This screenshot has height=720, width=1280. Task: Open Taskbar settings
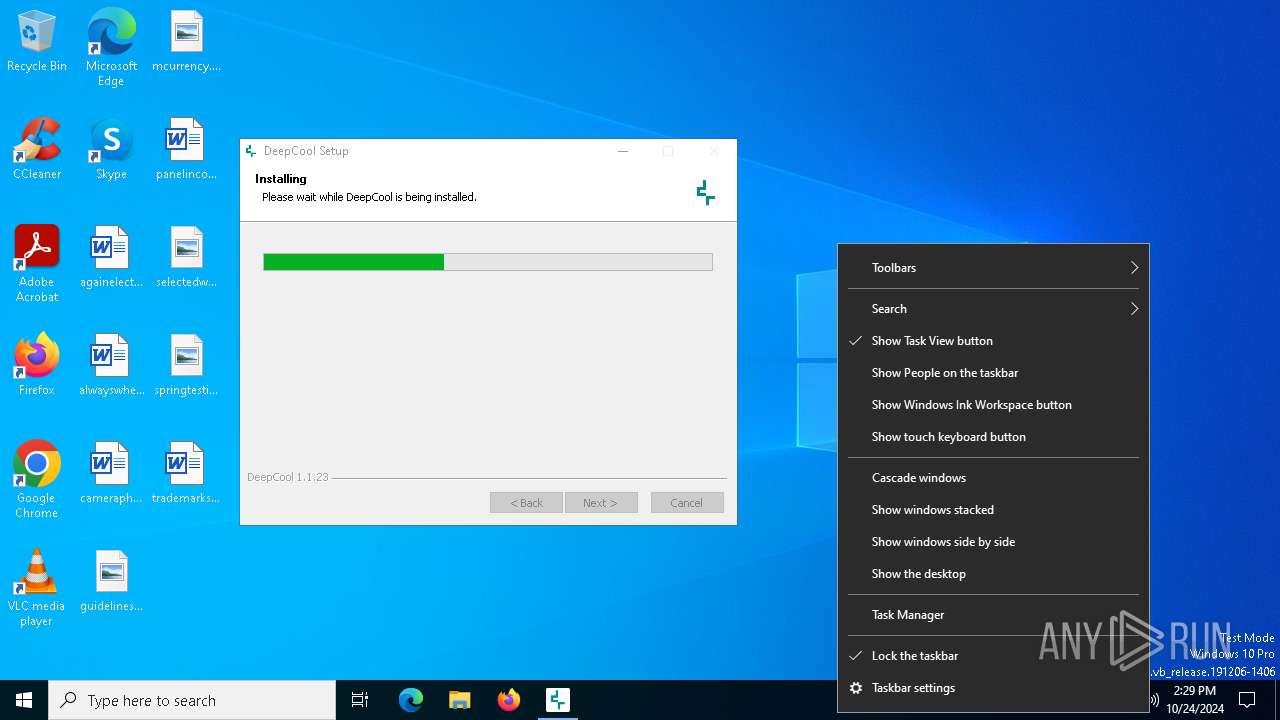[993, 688]
